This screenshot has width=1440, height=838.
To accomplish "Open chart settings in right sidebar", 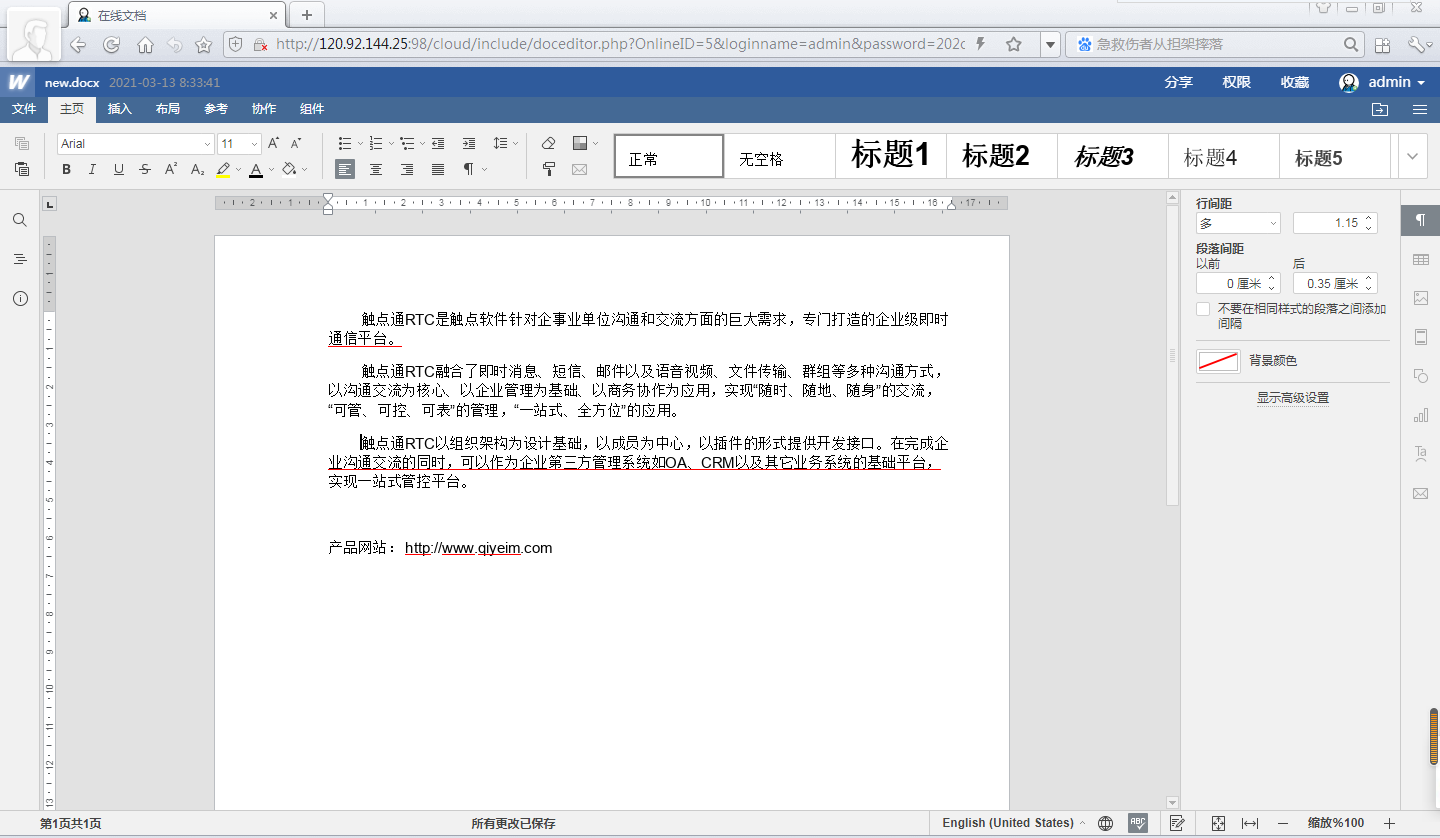I will [1420, 415].
